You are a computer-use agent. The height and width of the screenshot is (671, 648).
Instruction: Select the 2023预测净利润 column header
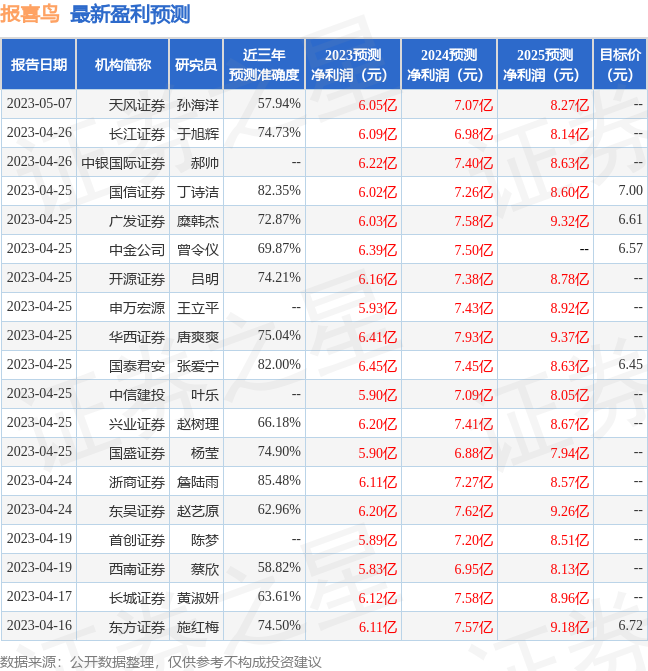353,65
